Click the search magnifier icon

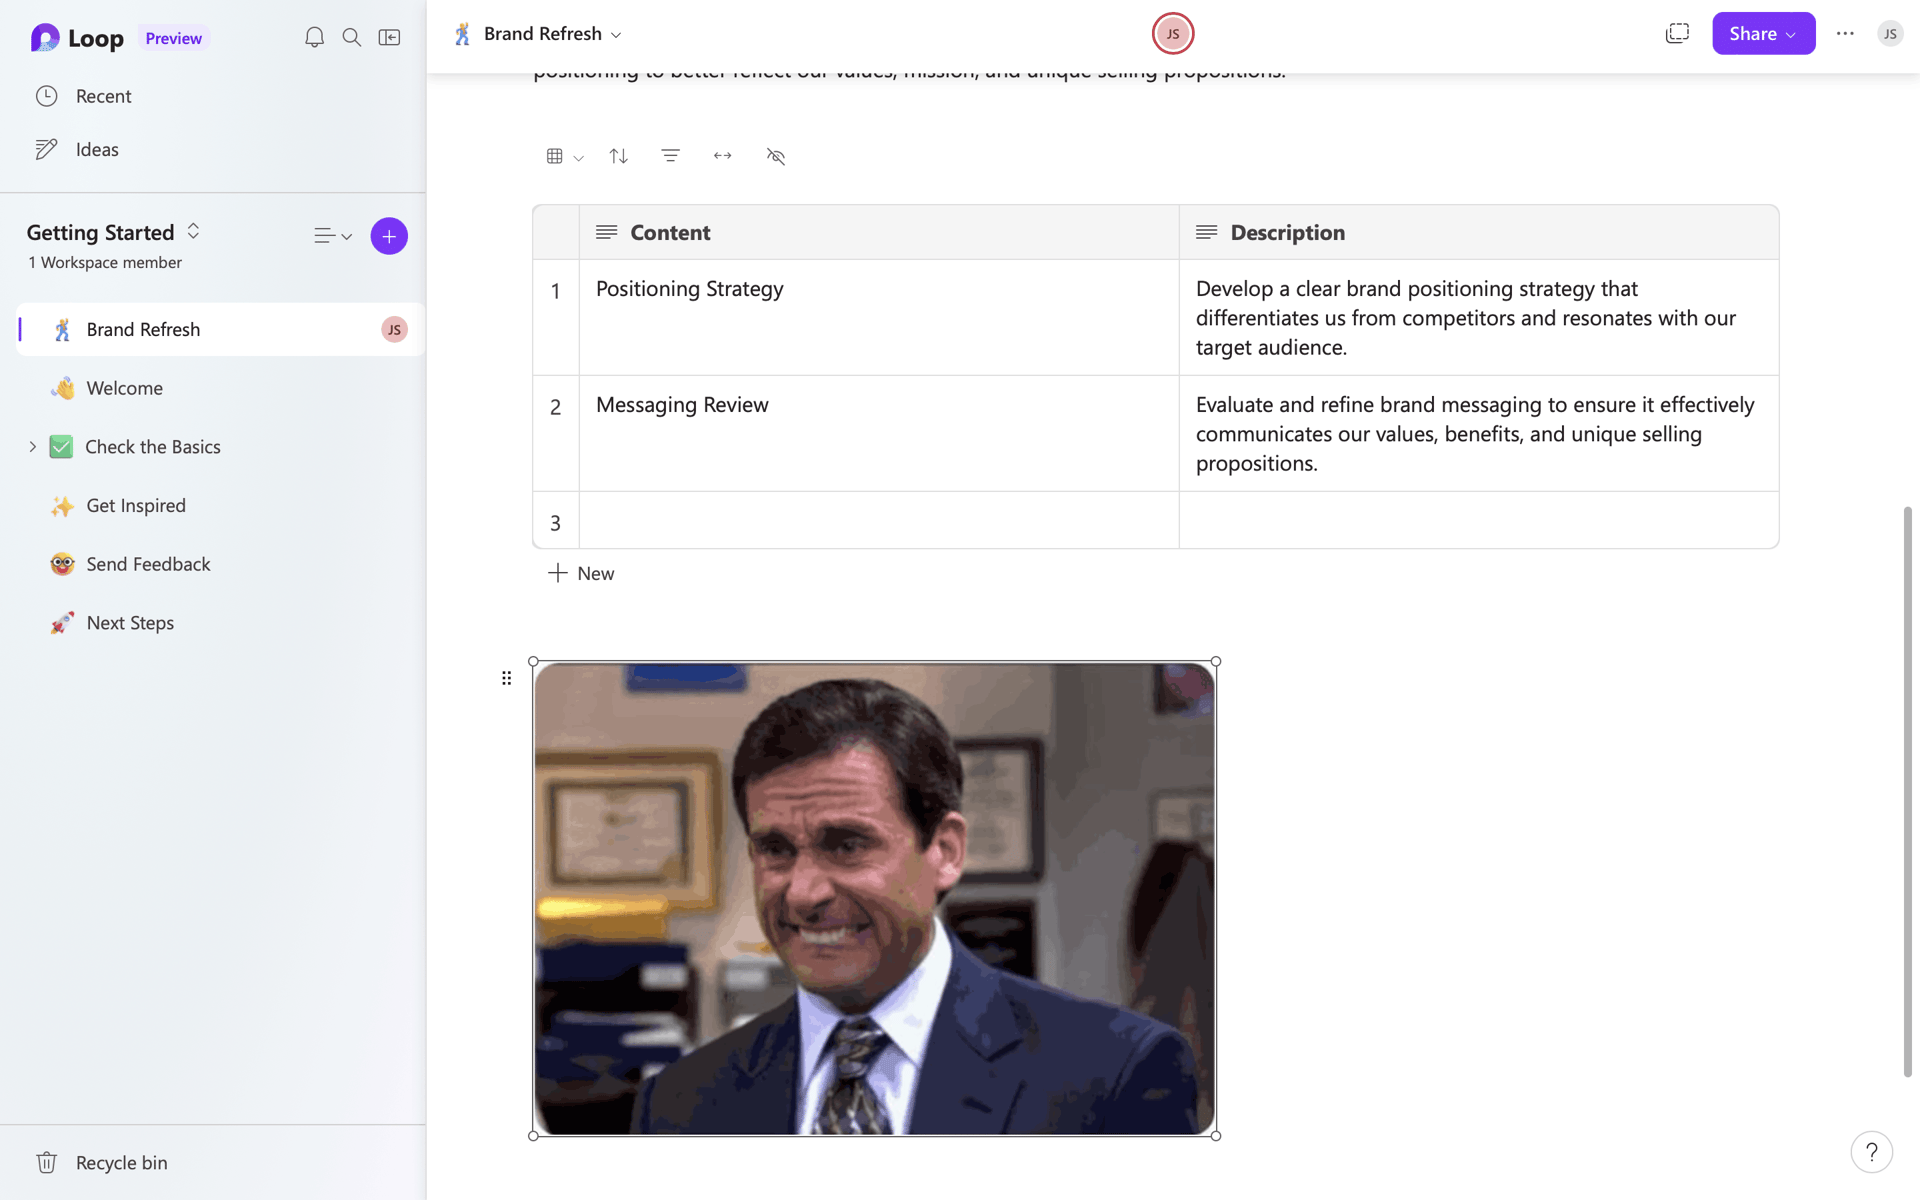(352, 38)
